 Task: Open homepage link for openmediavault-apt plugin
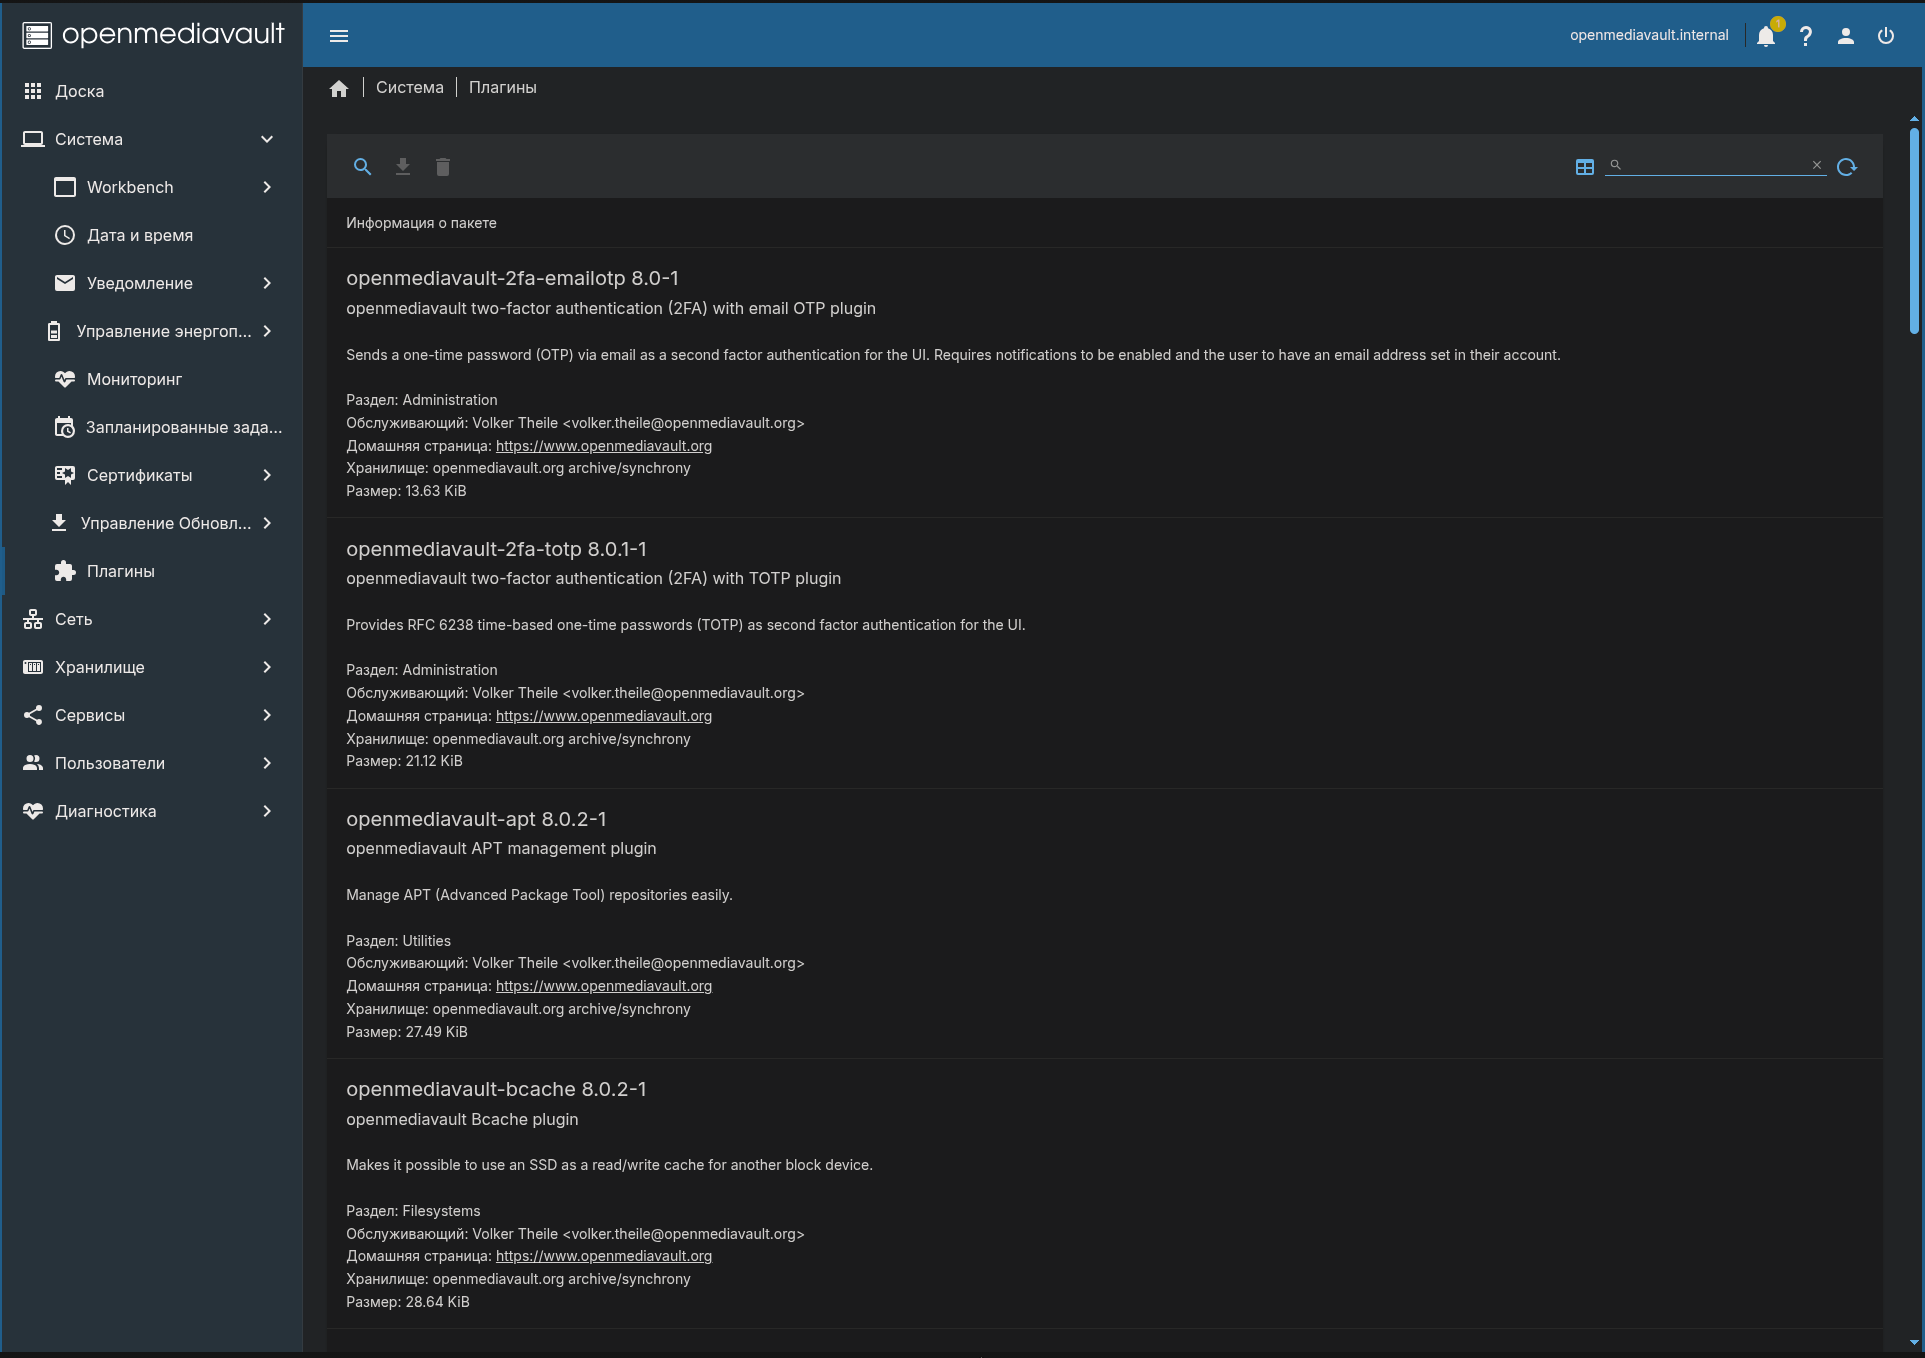click(x=604, y=986)
